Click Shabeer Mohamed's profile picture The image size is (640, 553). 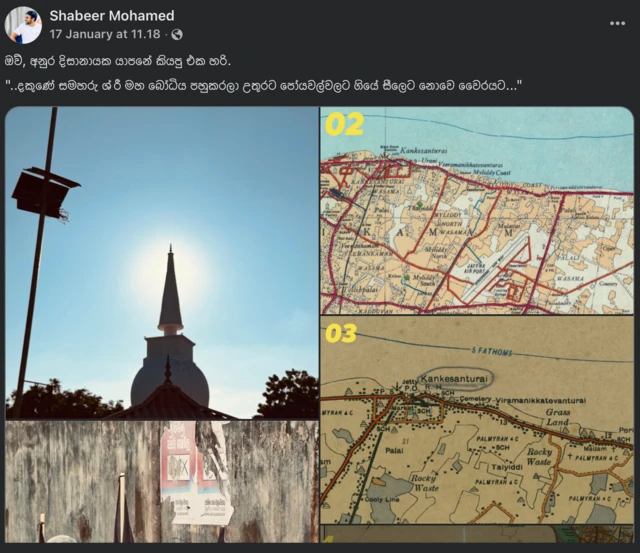tap(23, 25)
